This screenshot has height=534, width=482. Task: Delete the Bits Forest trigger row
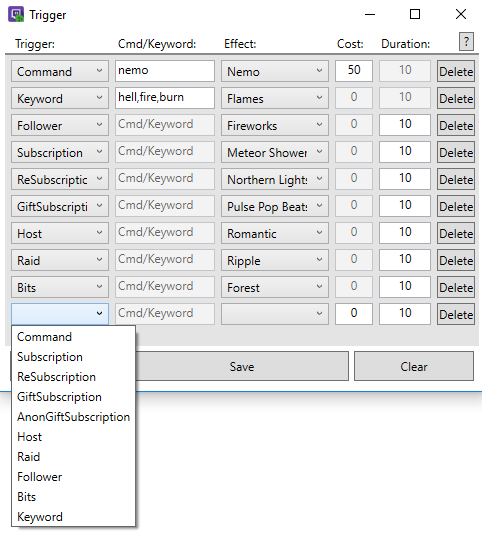coord(456,287)
